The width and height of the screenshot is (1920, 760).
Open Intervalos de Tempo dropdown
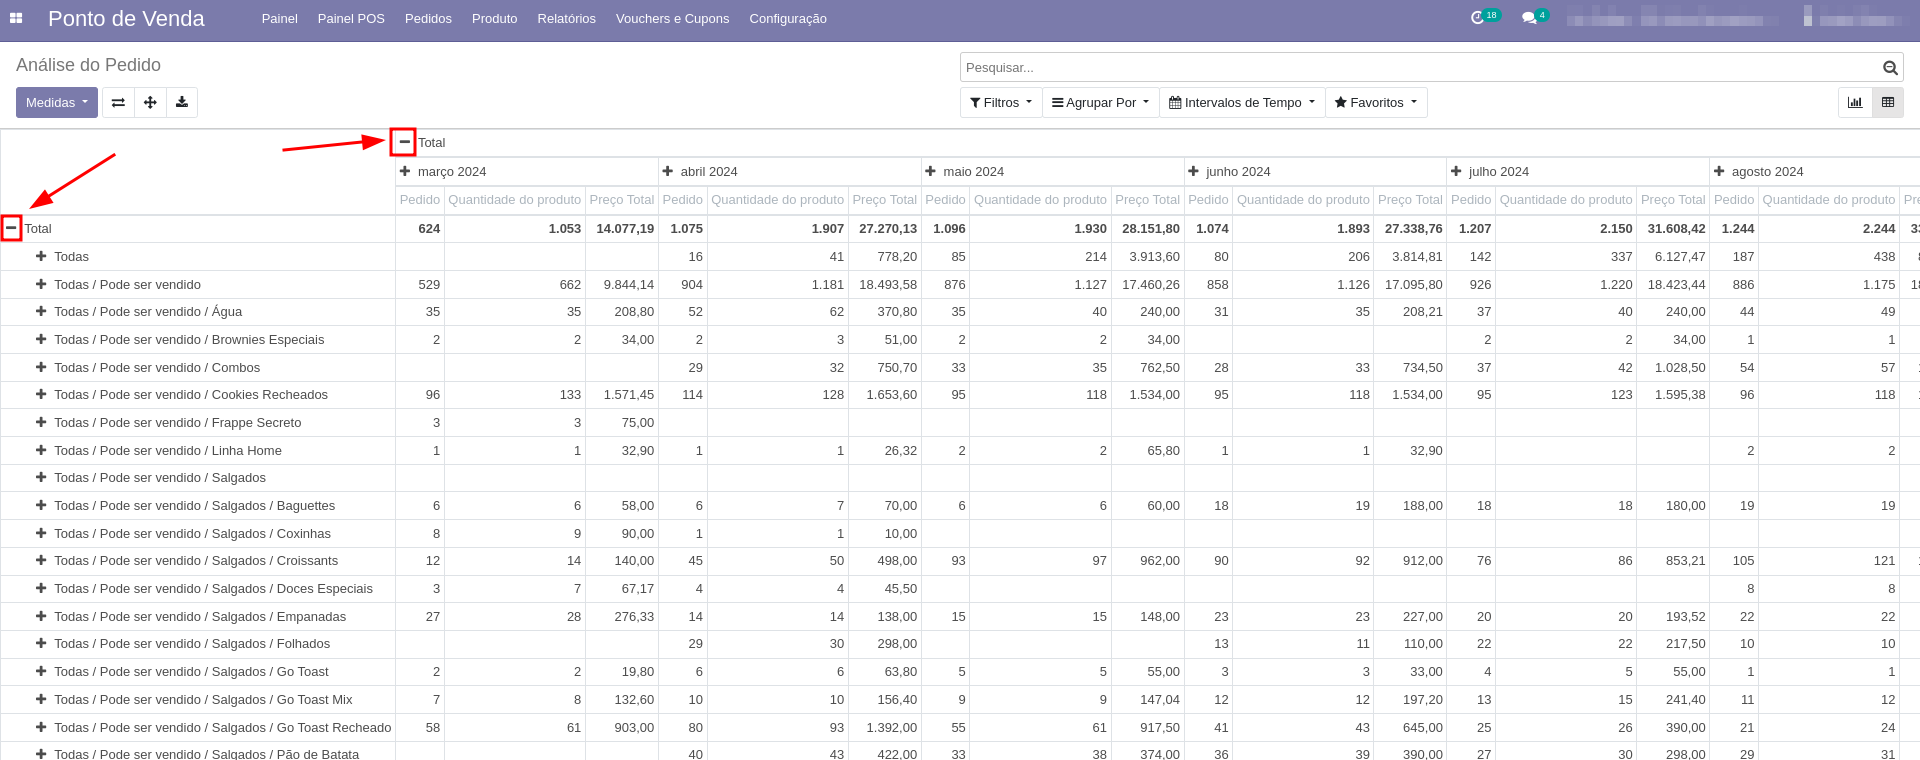click(1242, 102)
